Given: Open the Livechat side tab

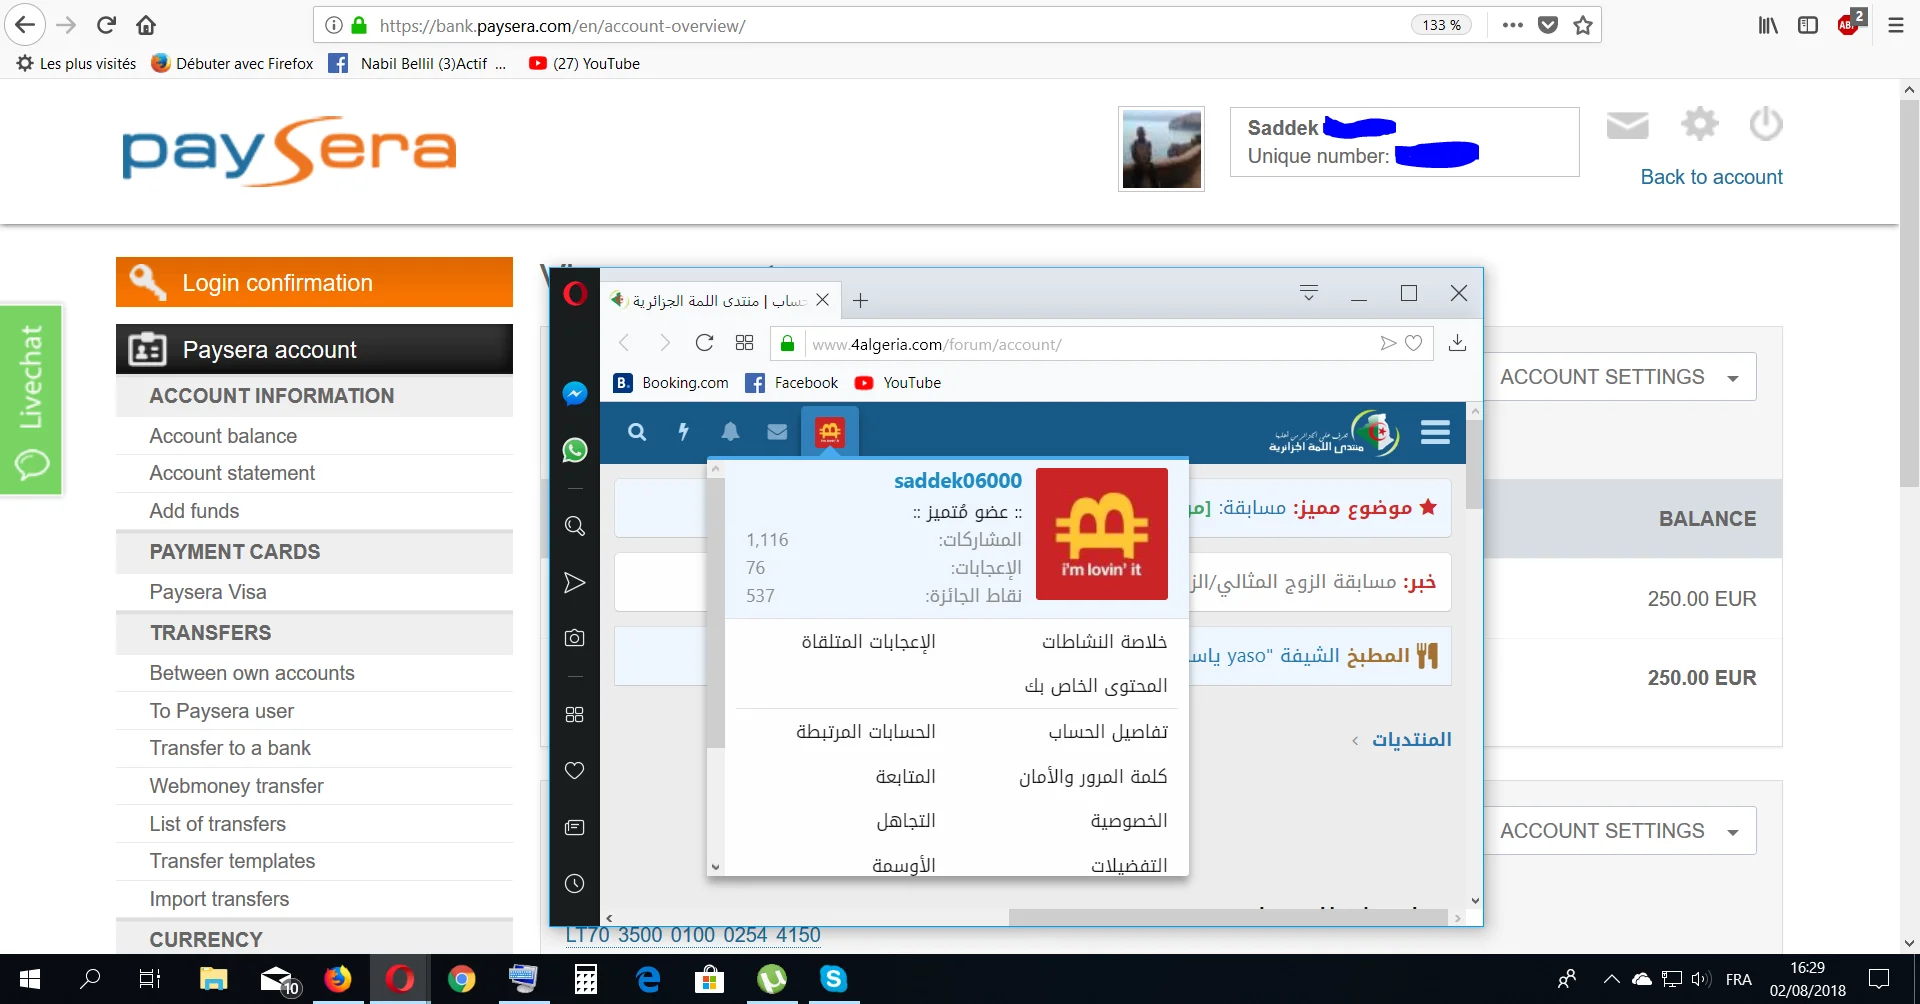Looking at the screenshot, I should tap(31, 400).
